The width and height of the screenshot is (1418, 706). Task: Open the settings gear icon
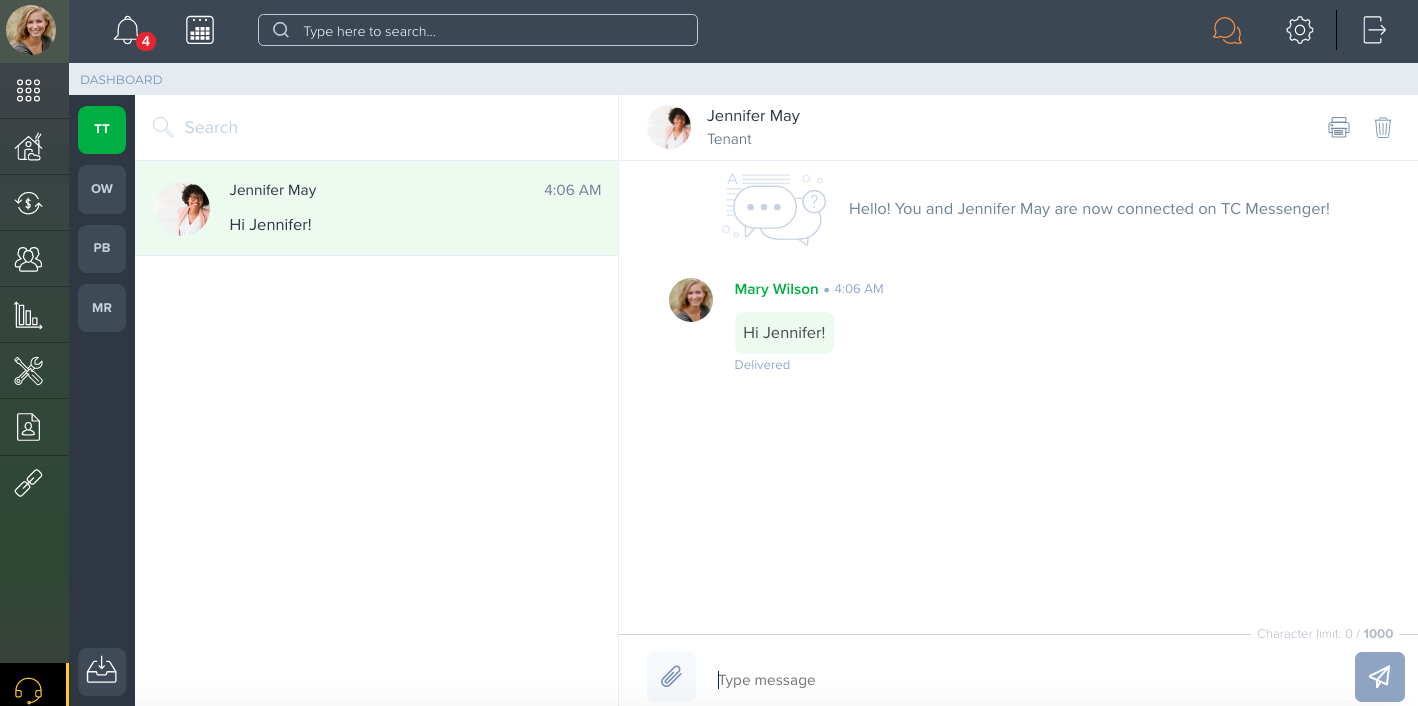pos(1299,30)
